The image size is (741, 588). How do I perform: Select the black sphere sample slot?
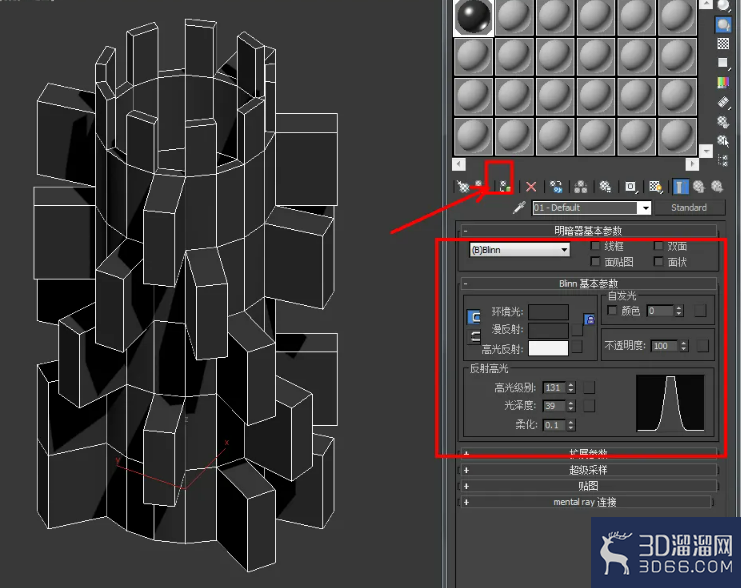[x=473, y=17]
